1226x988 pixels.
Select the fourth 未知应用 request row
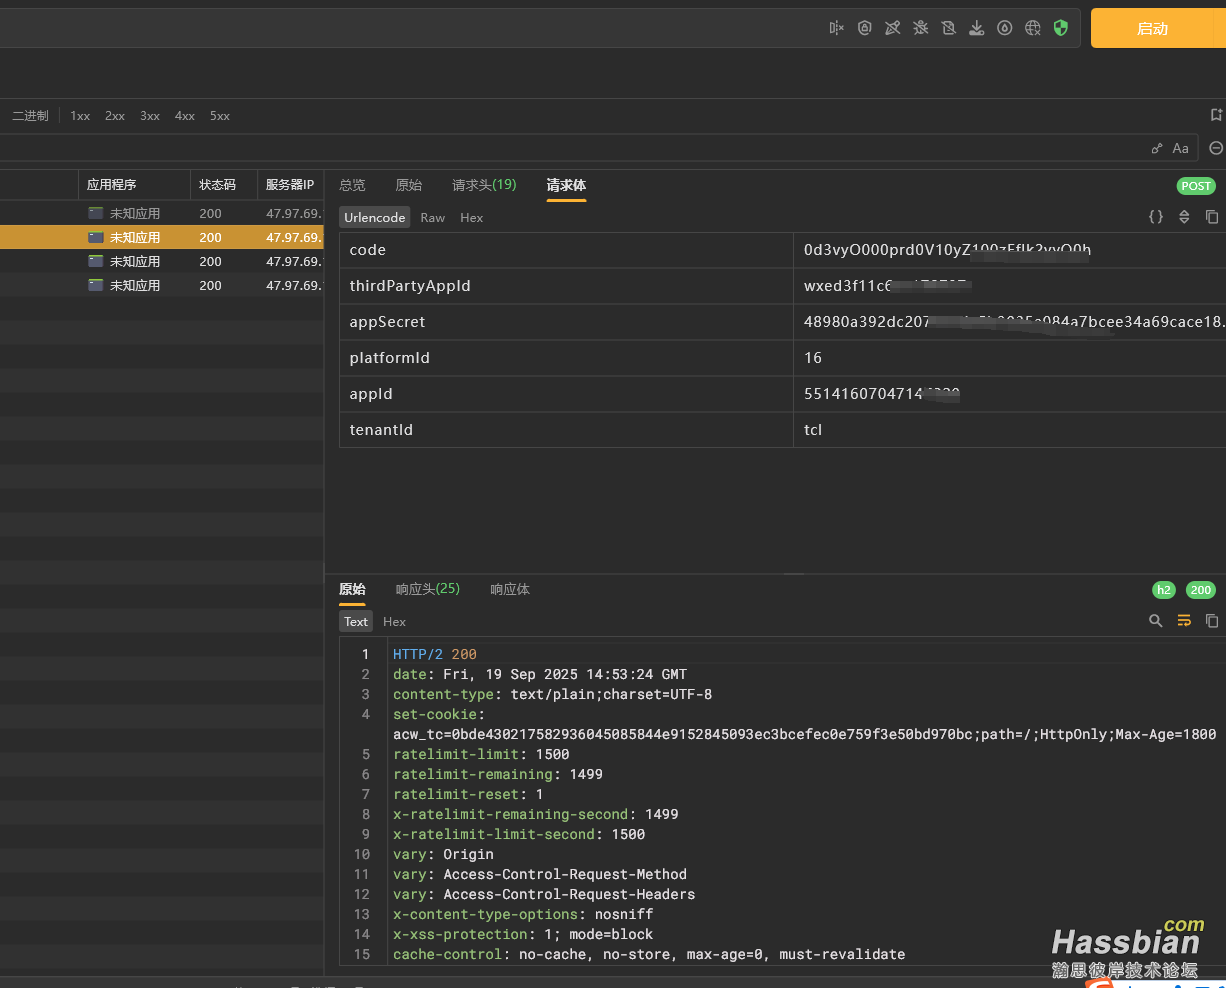161,285
